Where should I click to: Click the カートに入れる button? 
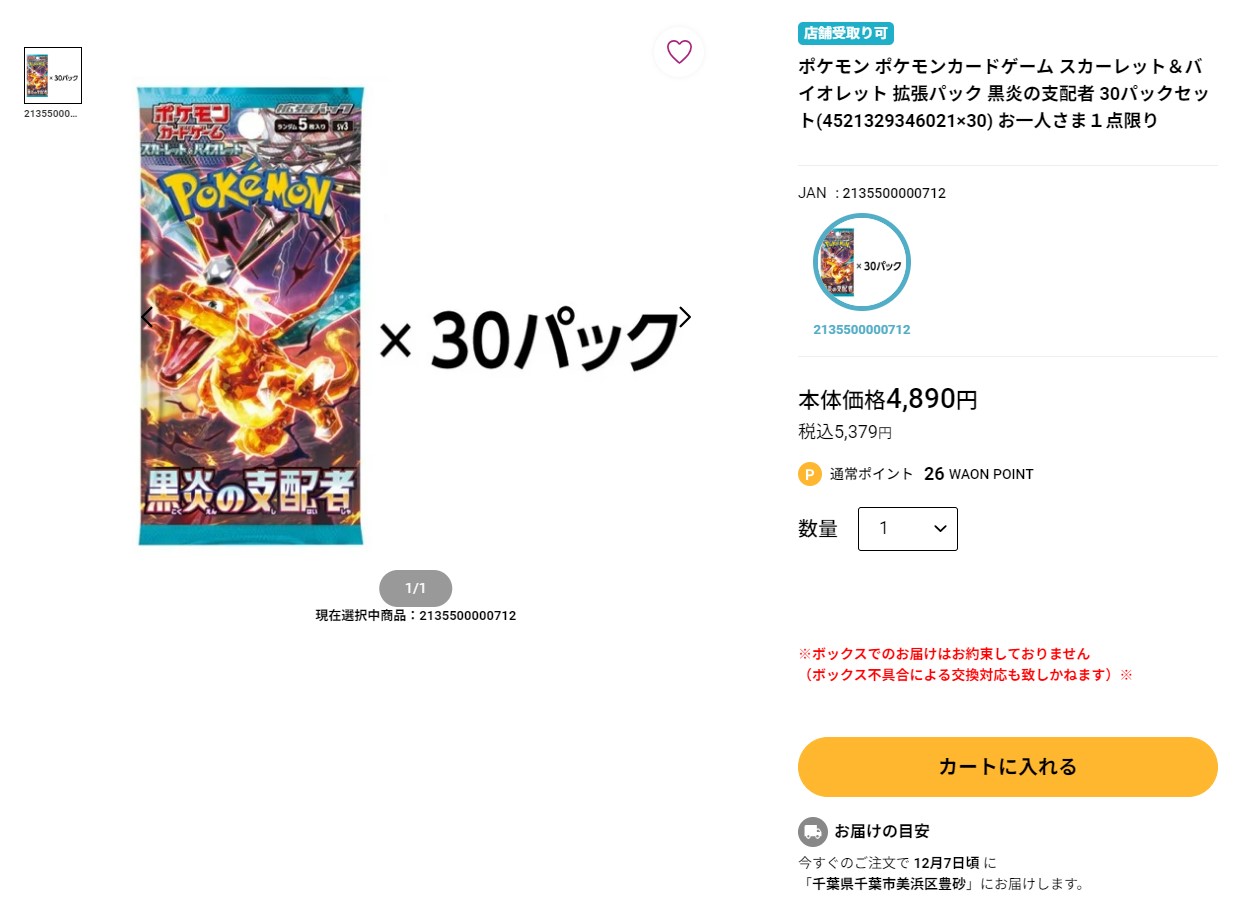[x=1008, y=767]
